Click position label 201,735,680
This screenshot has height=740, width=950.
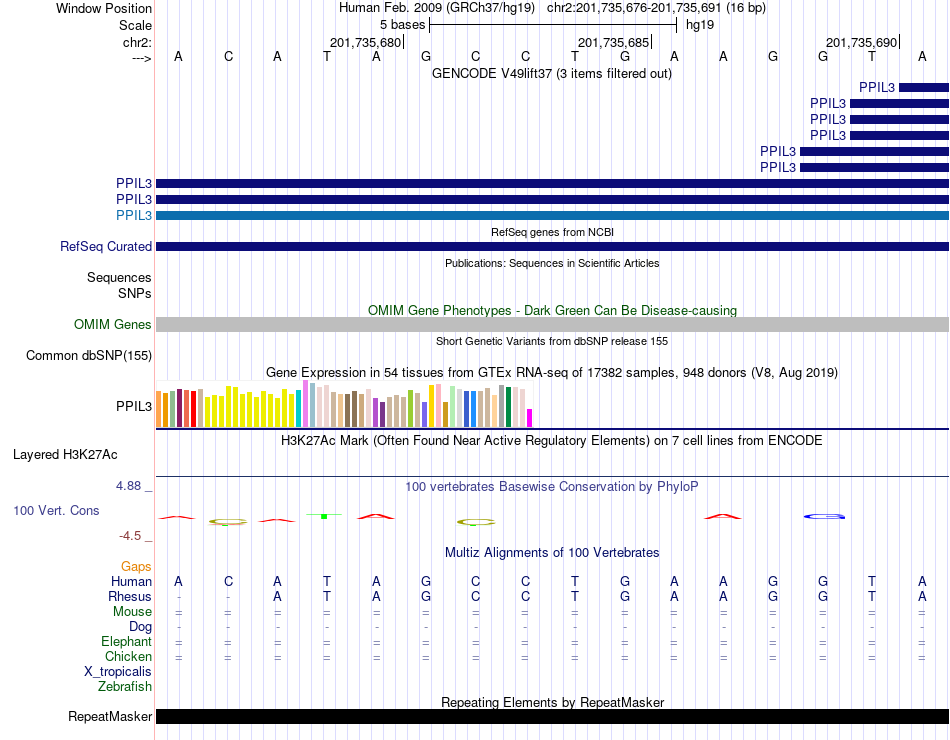pyautogui.click(x=365, y=42)
